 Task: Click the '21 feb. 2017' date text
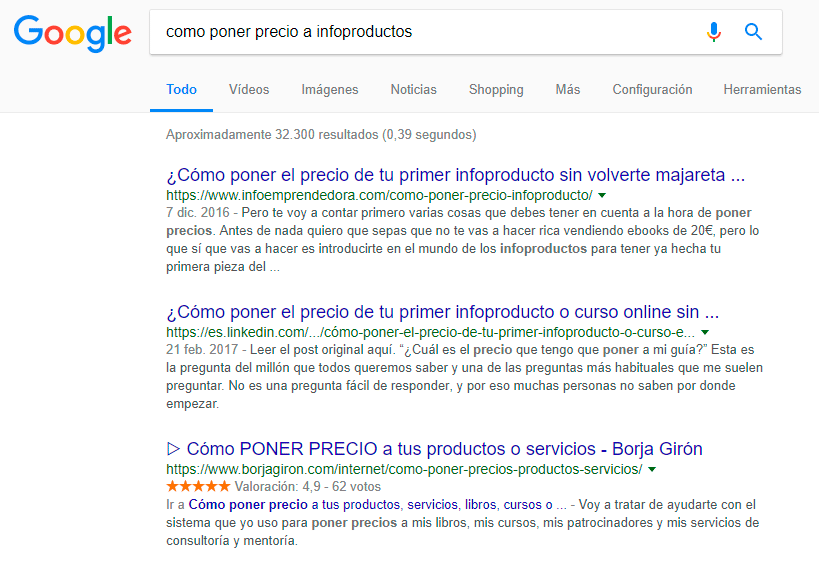point(202,350)
